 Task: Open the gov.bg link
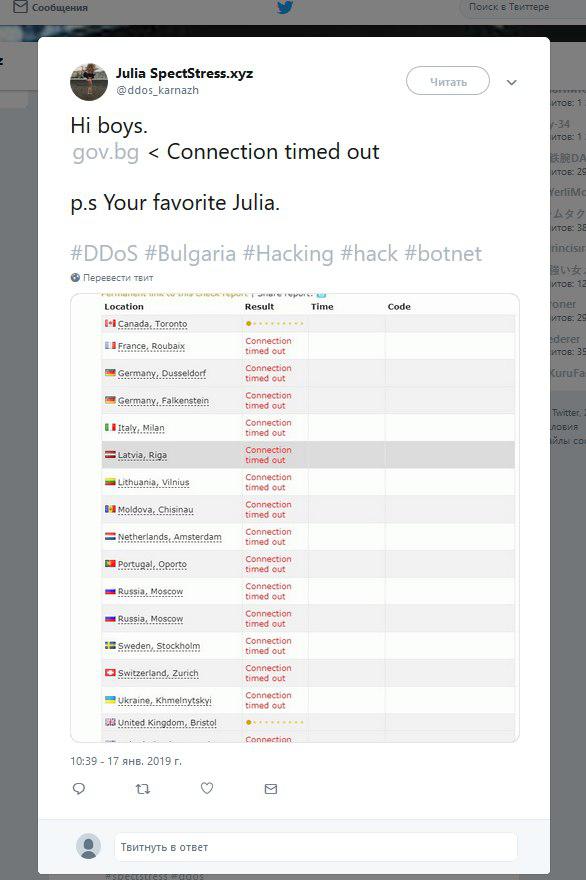[x=106, y=152]
